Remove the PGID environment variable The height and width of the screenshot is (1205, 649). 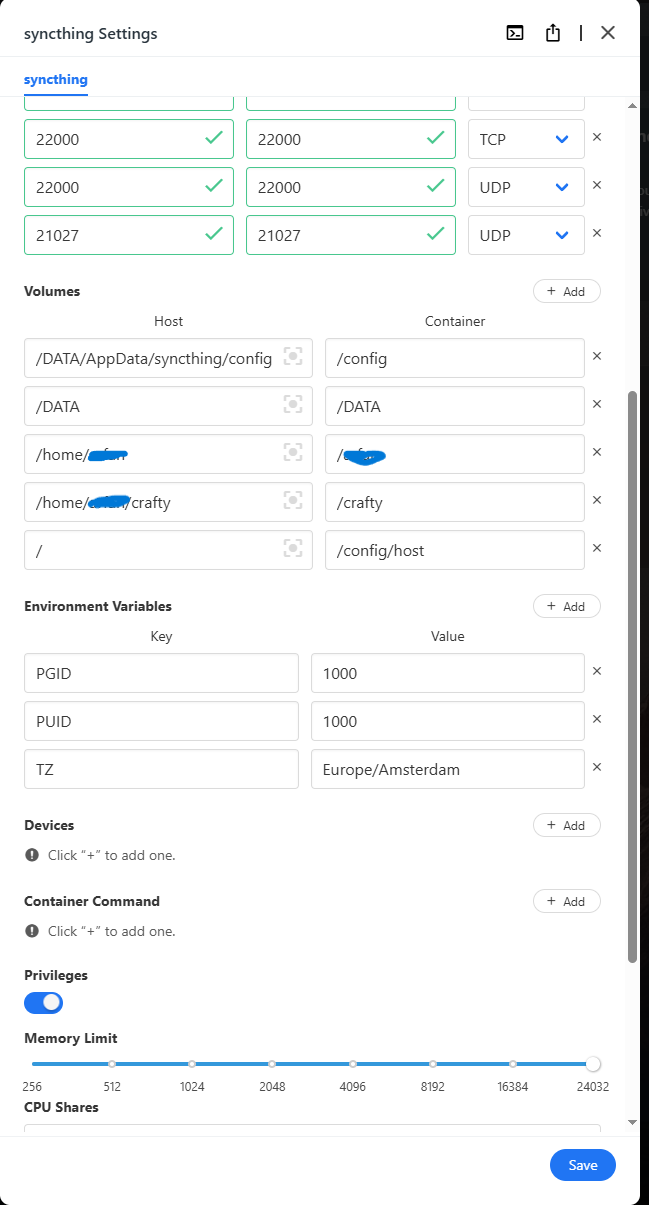click(x=597, y=671)
